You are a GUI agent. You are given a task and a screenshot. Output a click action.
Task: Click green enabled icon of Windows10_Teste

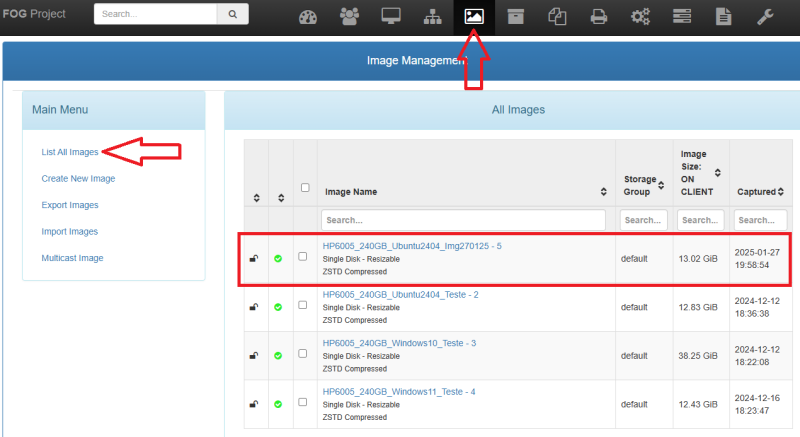click(278, 355)
